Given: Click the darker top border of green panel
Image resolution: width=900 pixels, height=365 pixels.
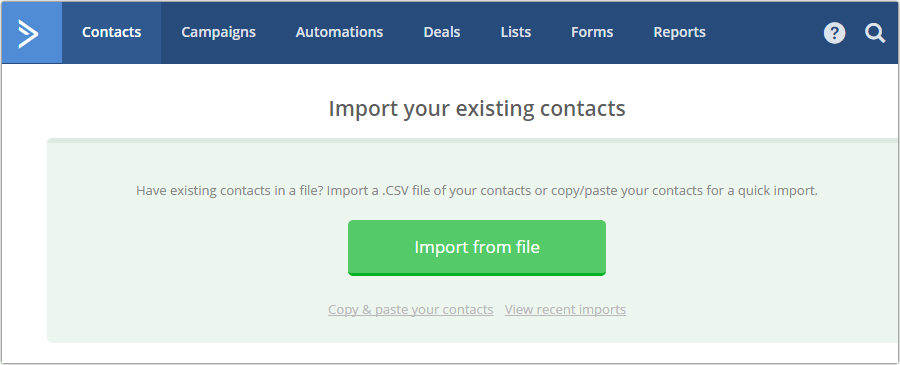Looking at the screenshot, I should (471, 141).
